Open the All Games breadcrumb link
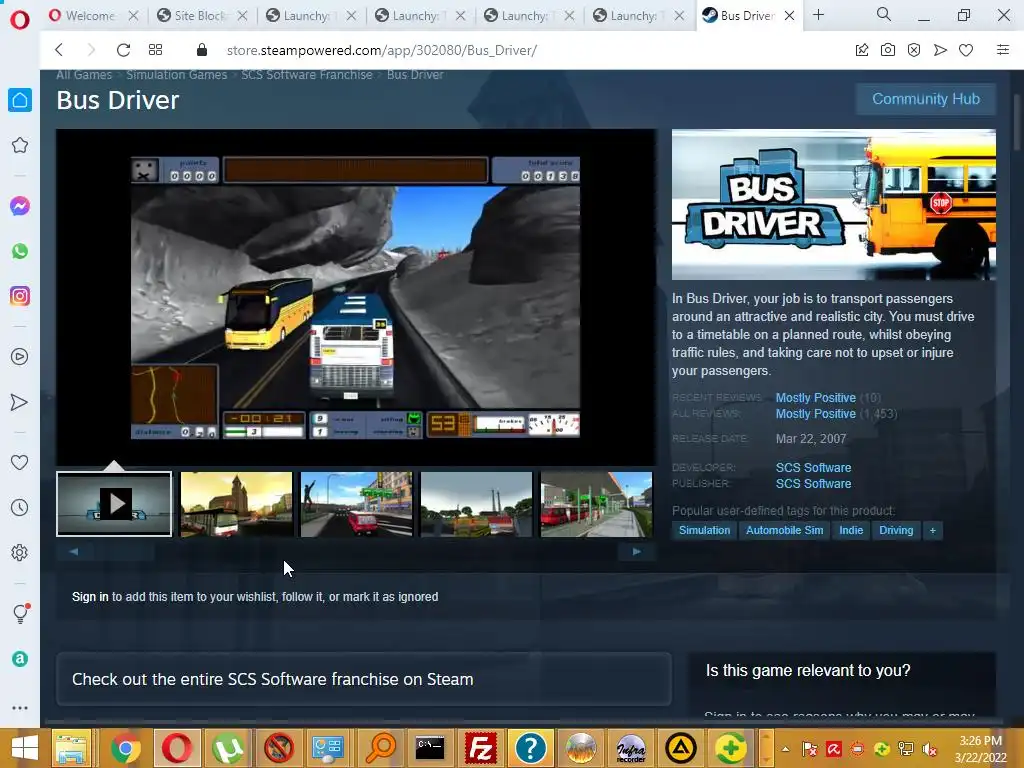This screenshot has width=1024, height=768. tap(84, 74)
